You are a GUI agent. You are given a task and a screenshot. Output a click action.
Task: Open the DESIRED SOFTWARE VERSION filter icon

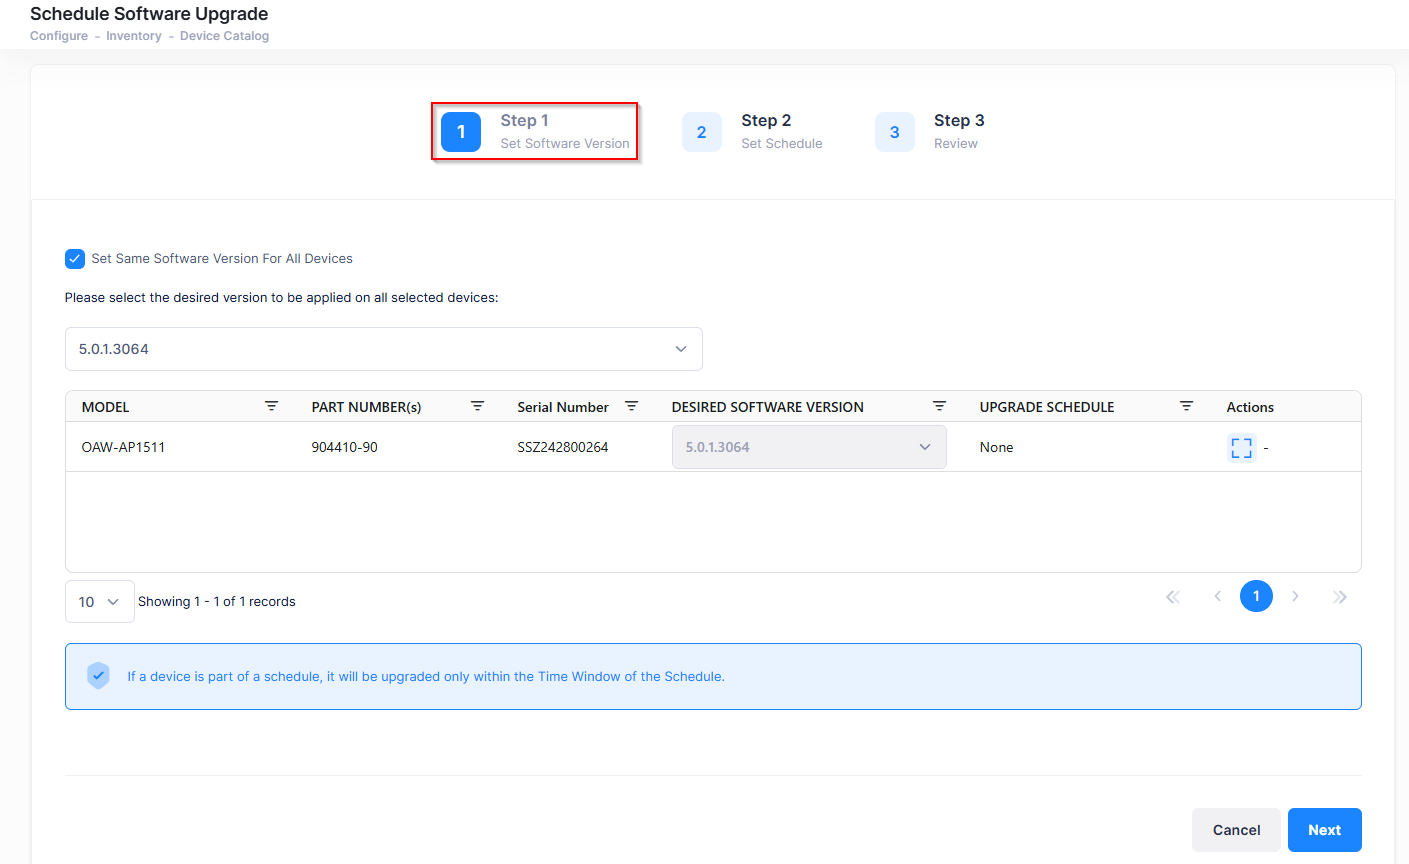[x=939, y=406]
